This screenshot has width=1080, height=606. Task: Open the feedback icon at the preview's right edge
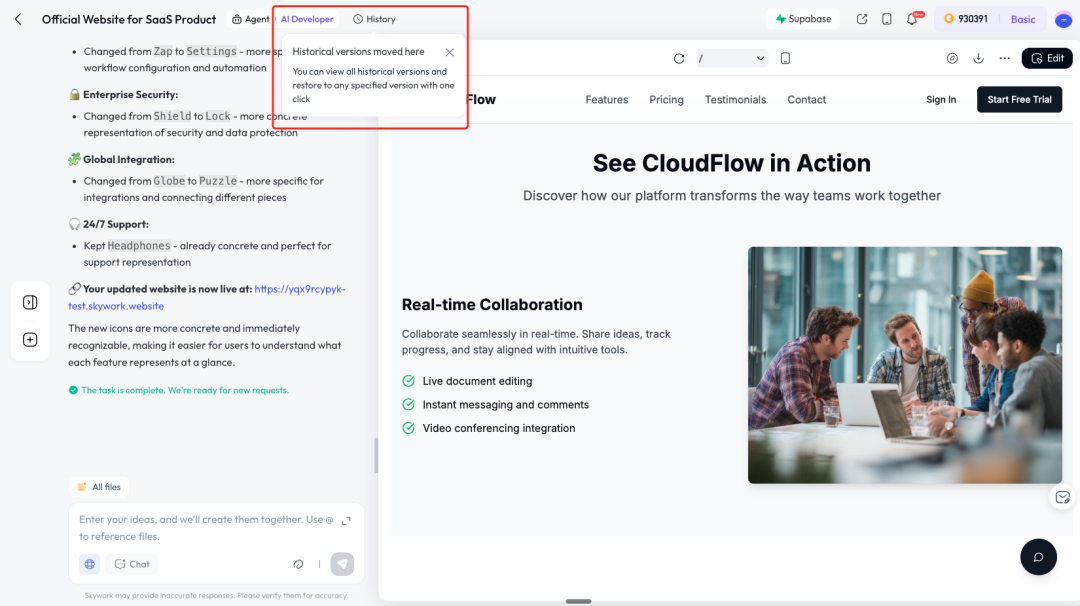click(1062, 497)
